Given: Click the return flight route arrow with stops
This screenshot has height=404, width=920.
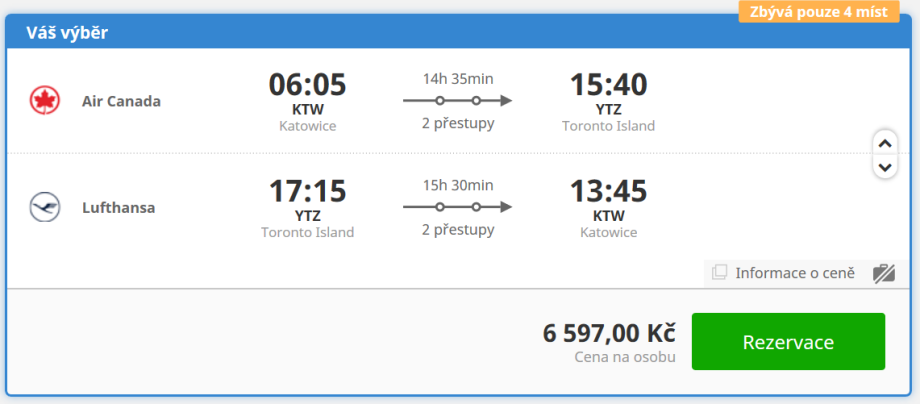Looking at the screenshot, I should coord(457,208).
